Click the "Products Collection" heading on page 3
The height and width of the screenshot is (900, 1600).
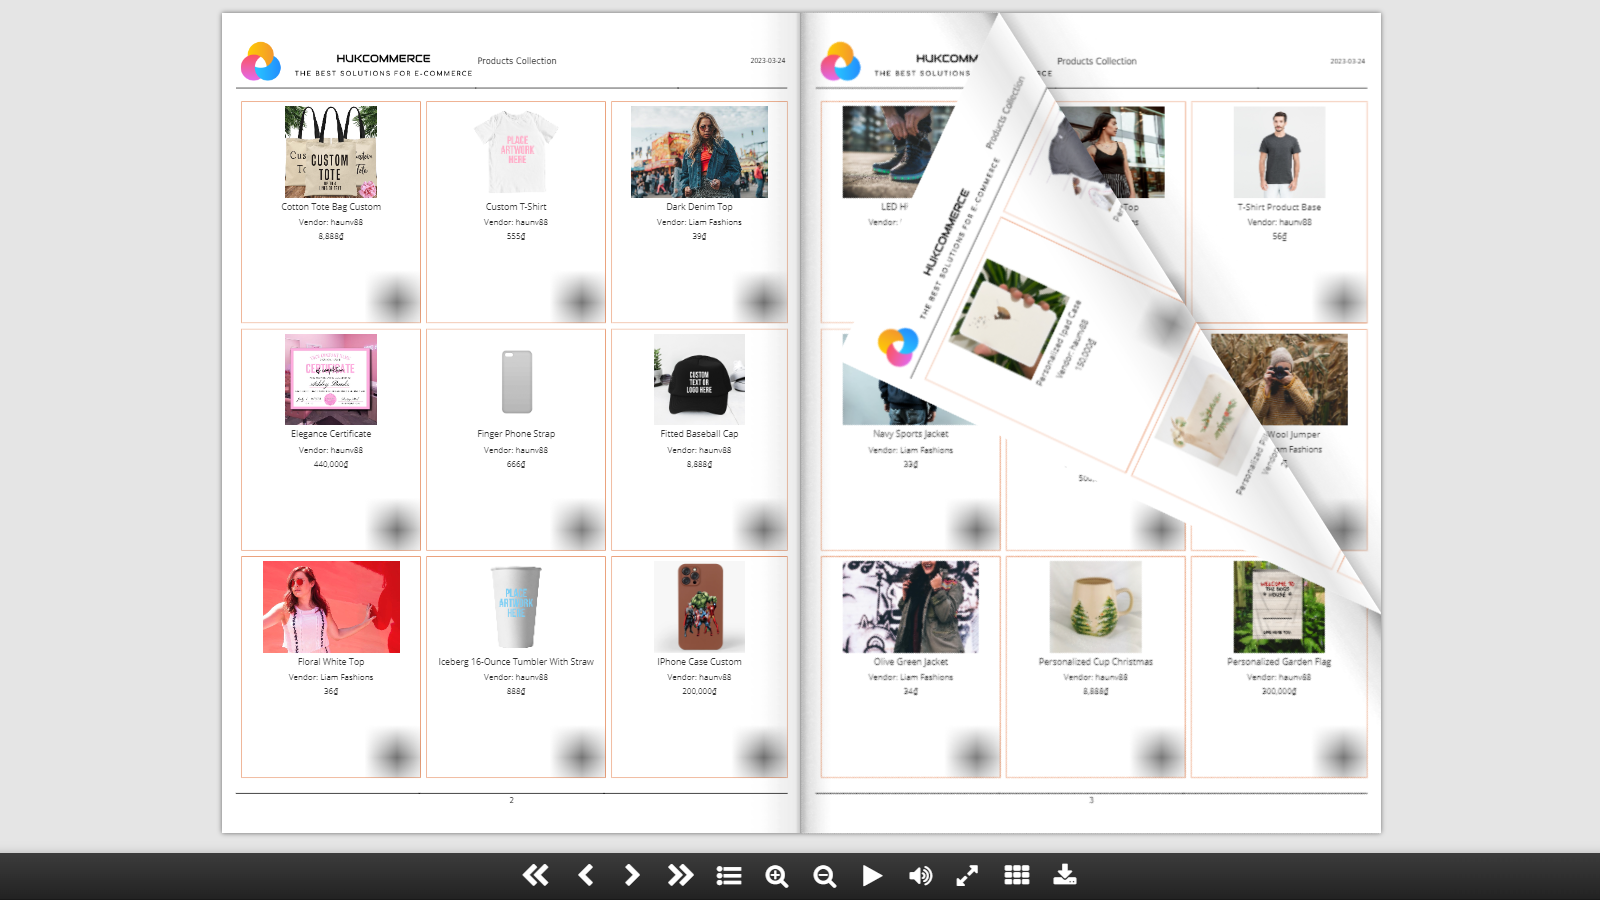click(1097, 61)
